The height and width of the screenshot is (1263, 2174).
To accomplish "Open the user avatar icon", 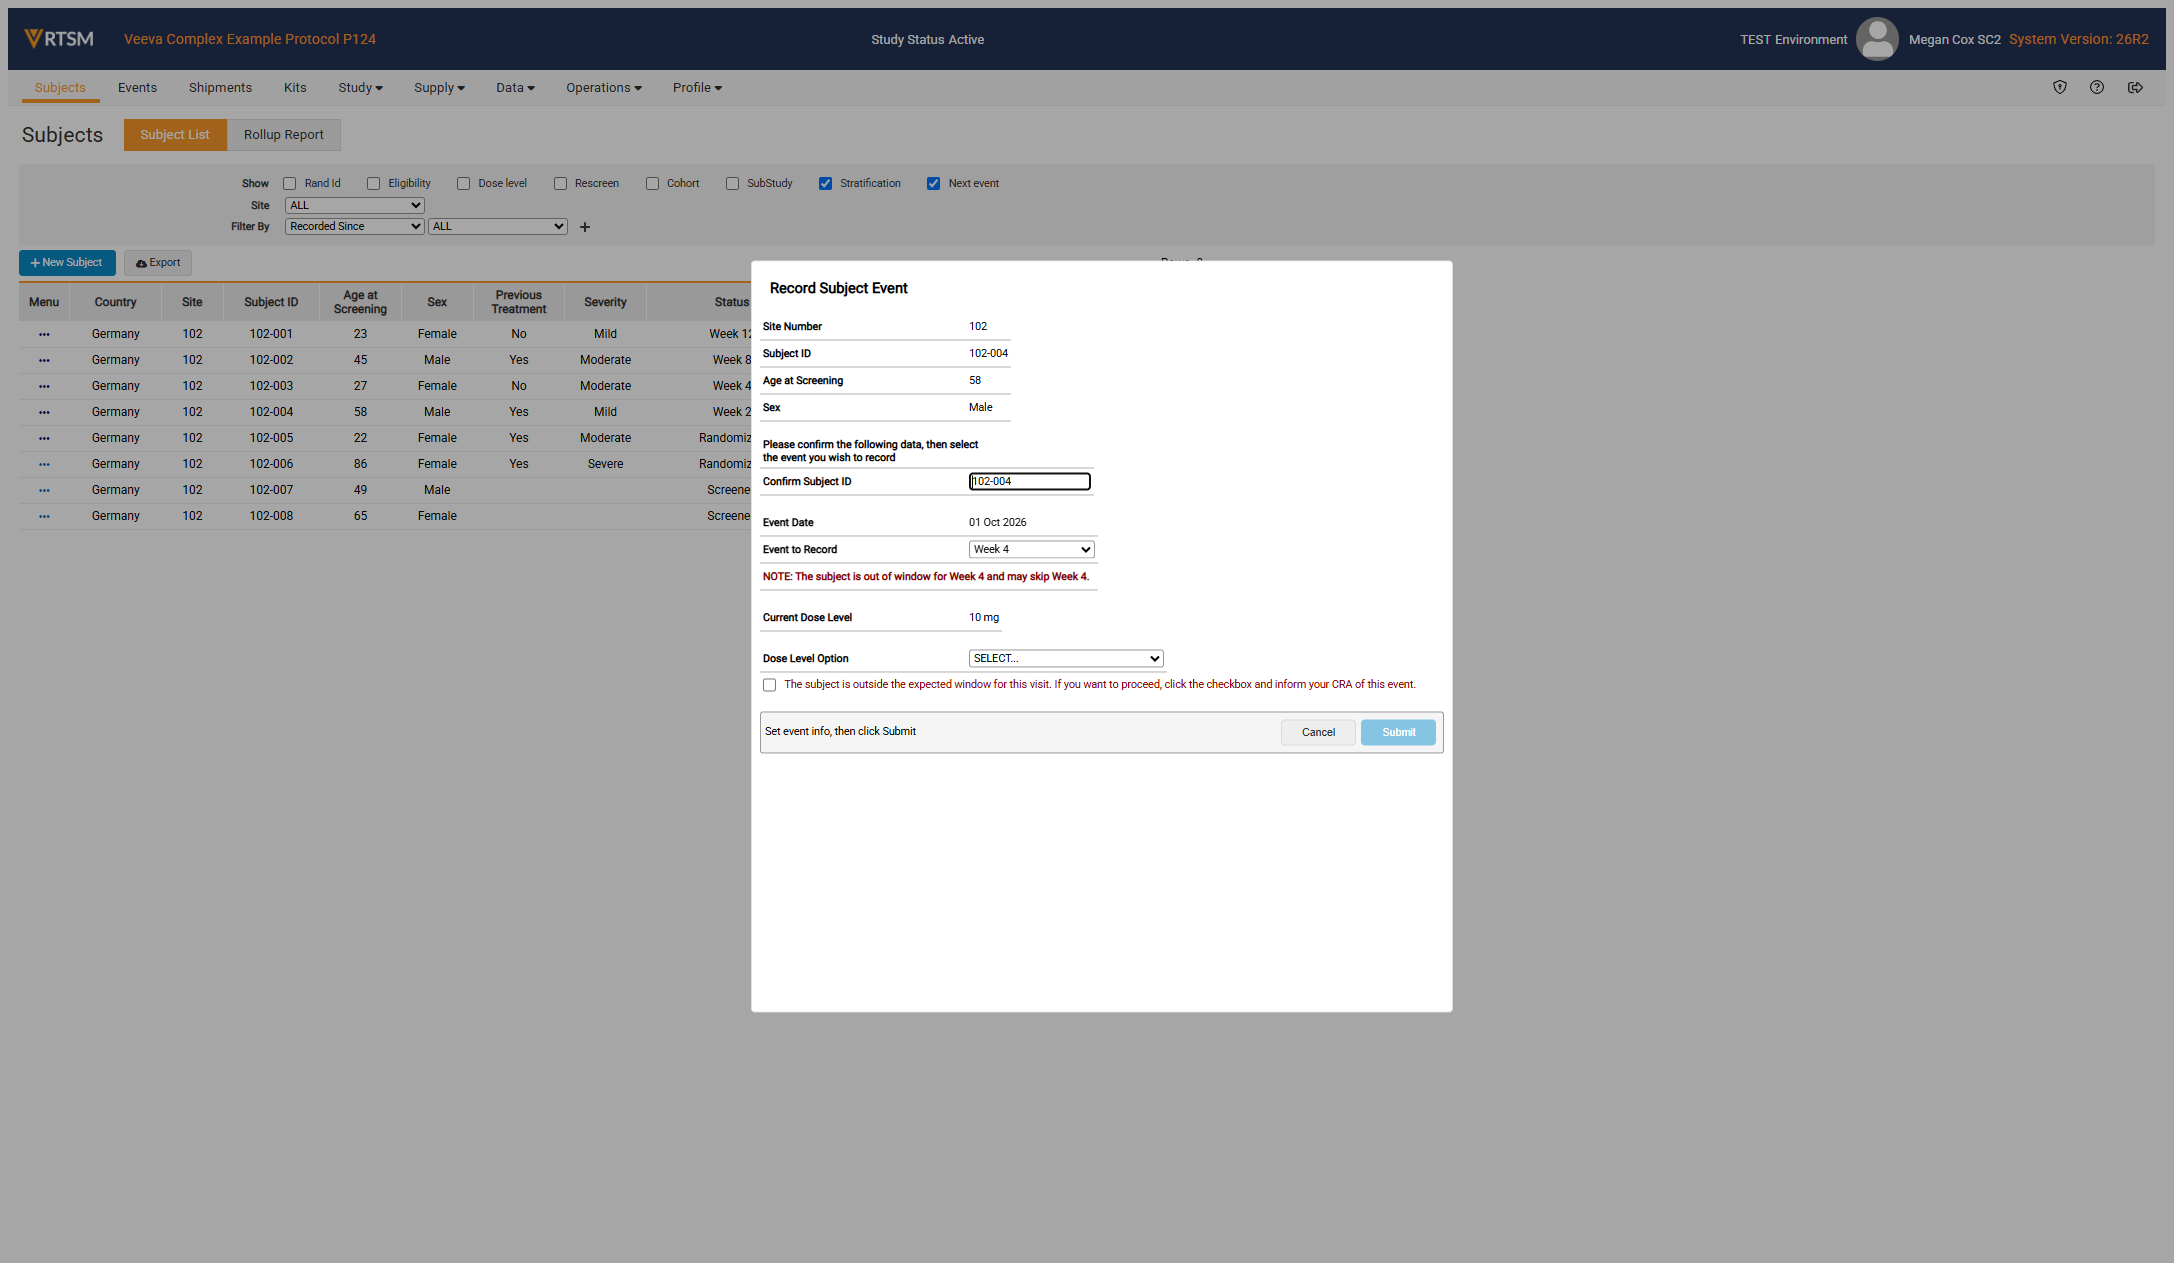I will (x=1877, y=39).
